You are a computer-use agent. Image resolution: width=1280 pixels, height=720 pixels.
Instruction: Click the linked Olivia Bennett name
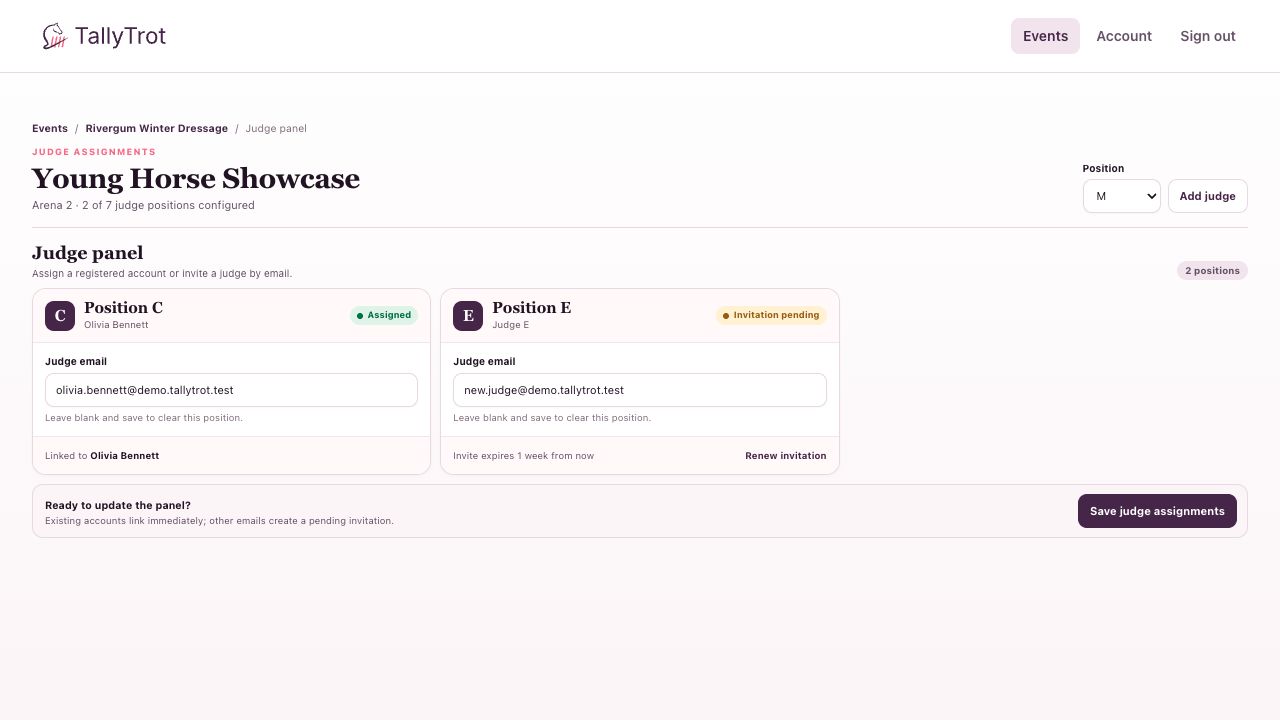125,456
